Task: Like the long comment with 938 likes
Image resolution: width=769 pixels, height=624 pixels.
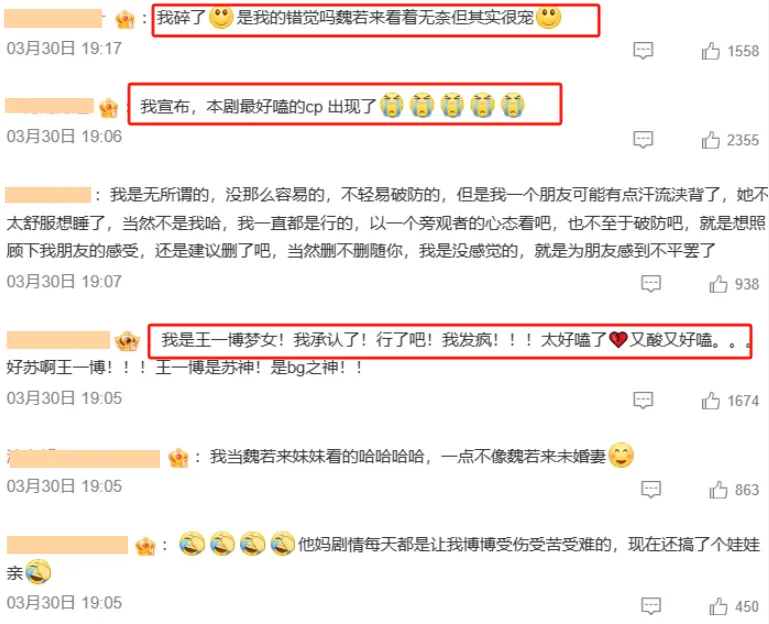Action: [x=718, y=284]
